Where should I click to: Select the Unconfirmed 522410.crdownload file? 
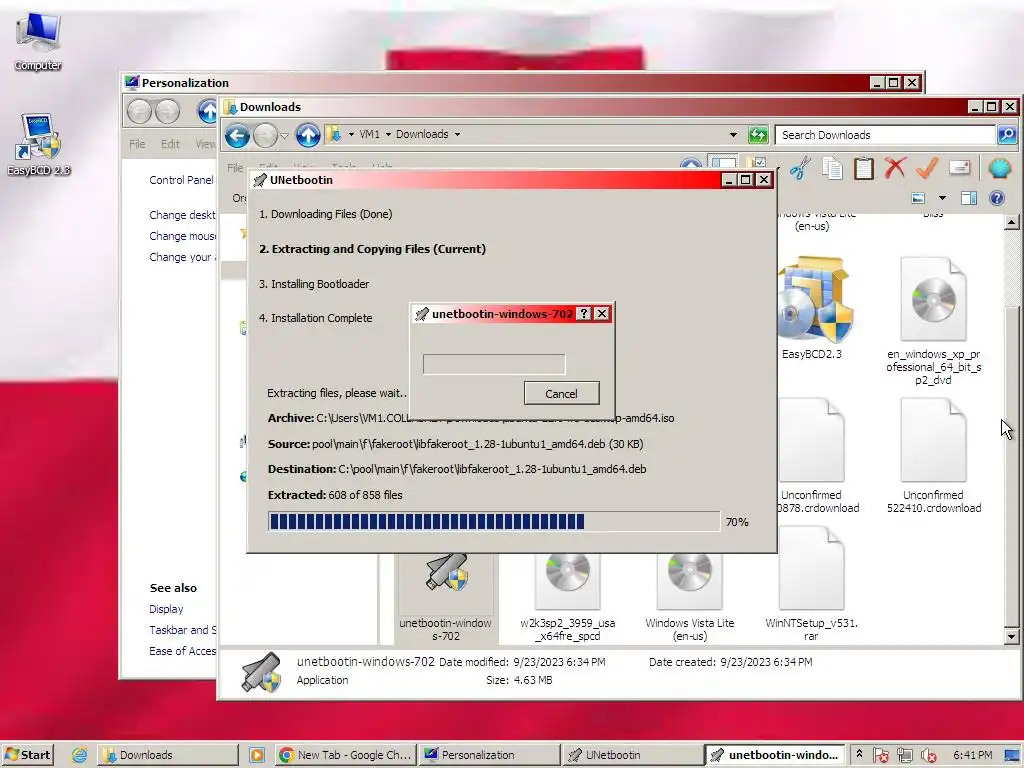(x=933, y=456)
